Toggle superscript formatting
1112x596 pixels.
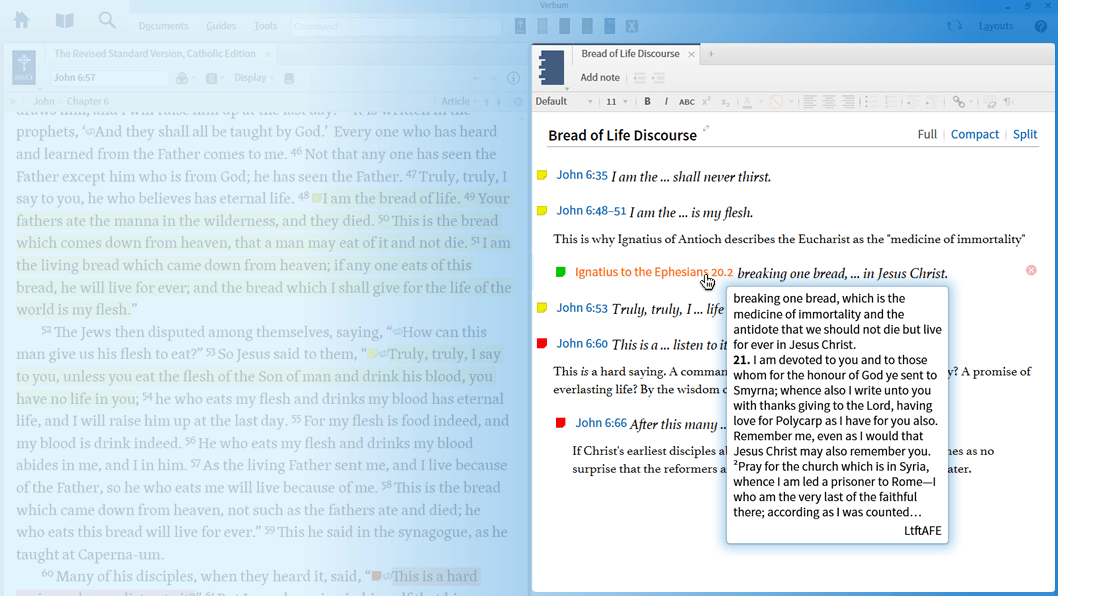(706, 101)
